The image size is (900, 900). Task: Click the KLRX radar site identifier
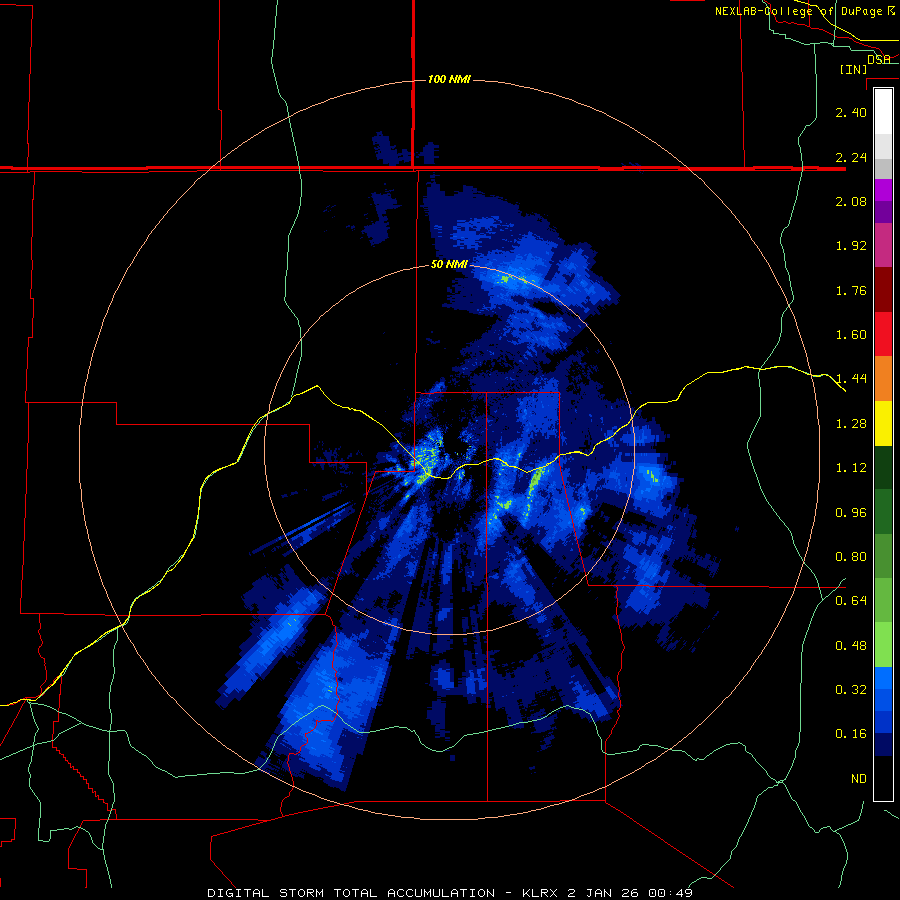coord(542,893)
